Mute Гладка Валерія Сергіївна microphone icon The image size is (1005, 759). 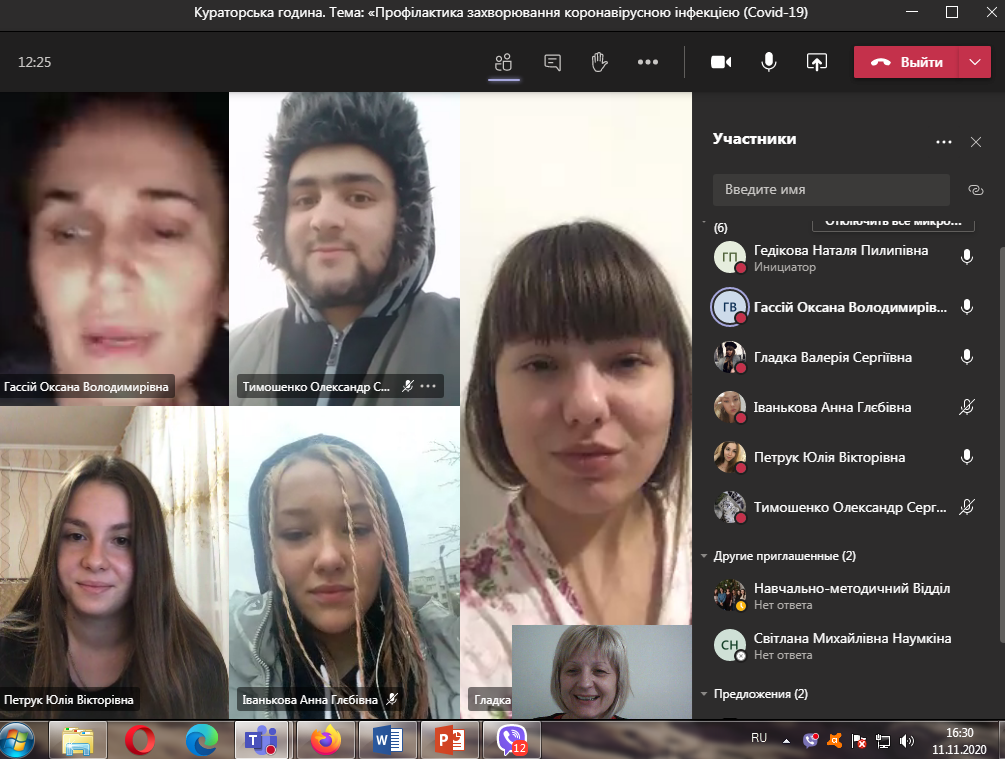click(967, 357)
